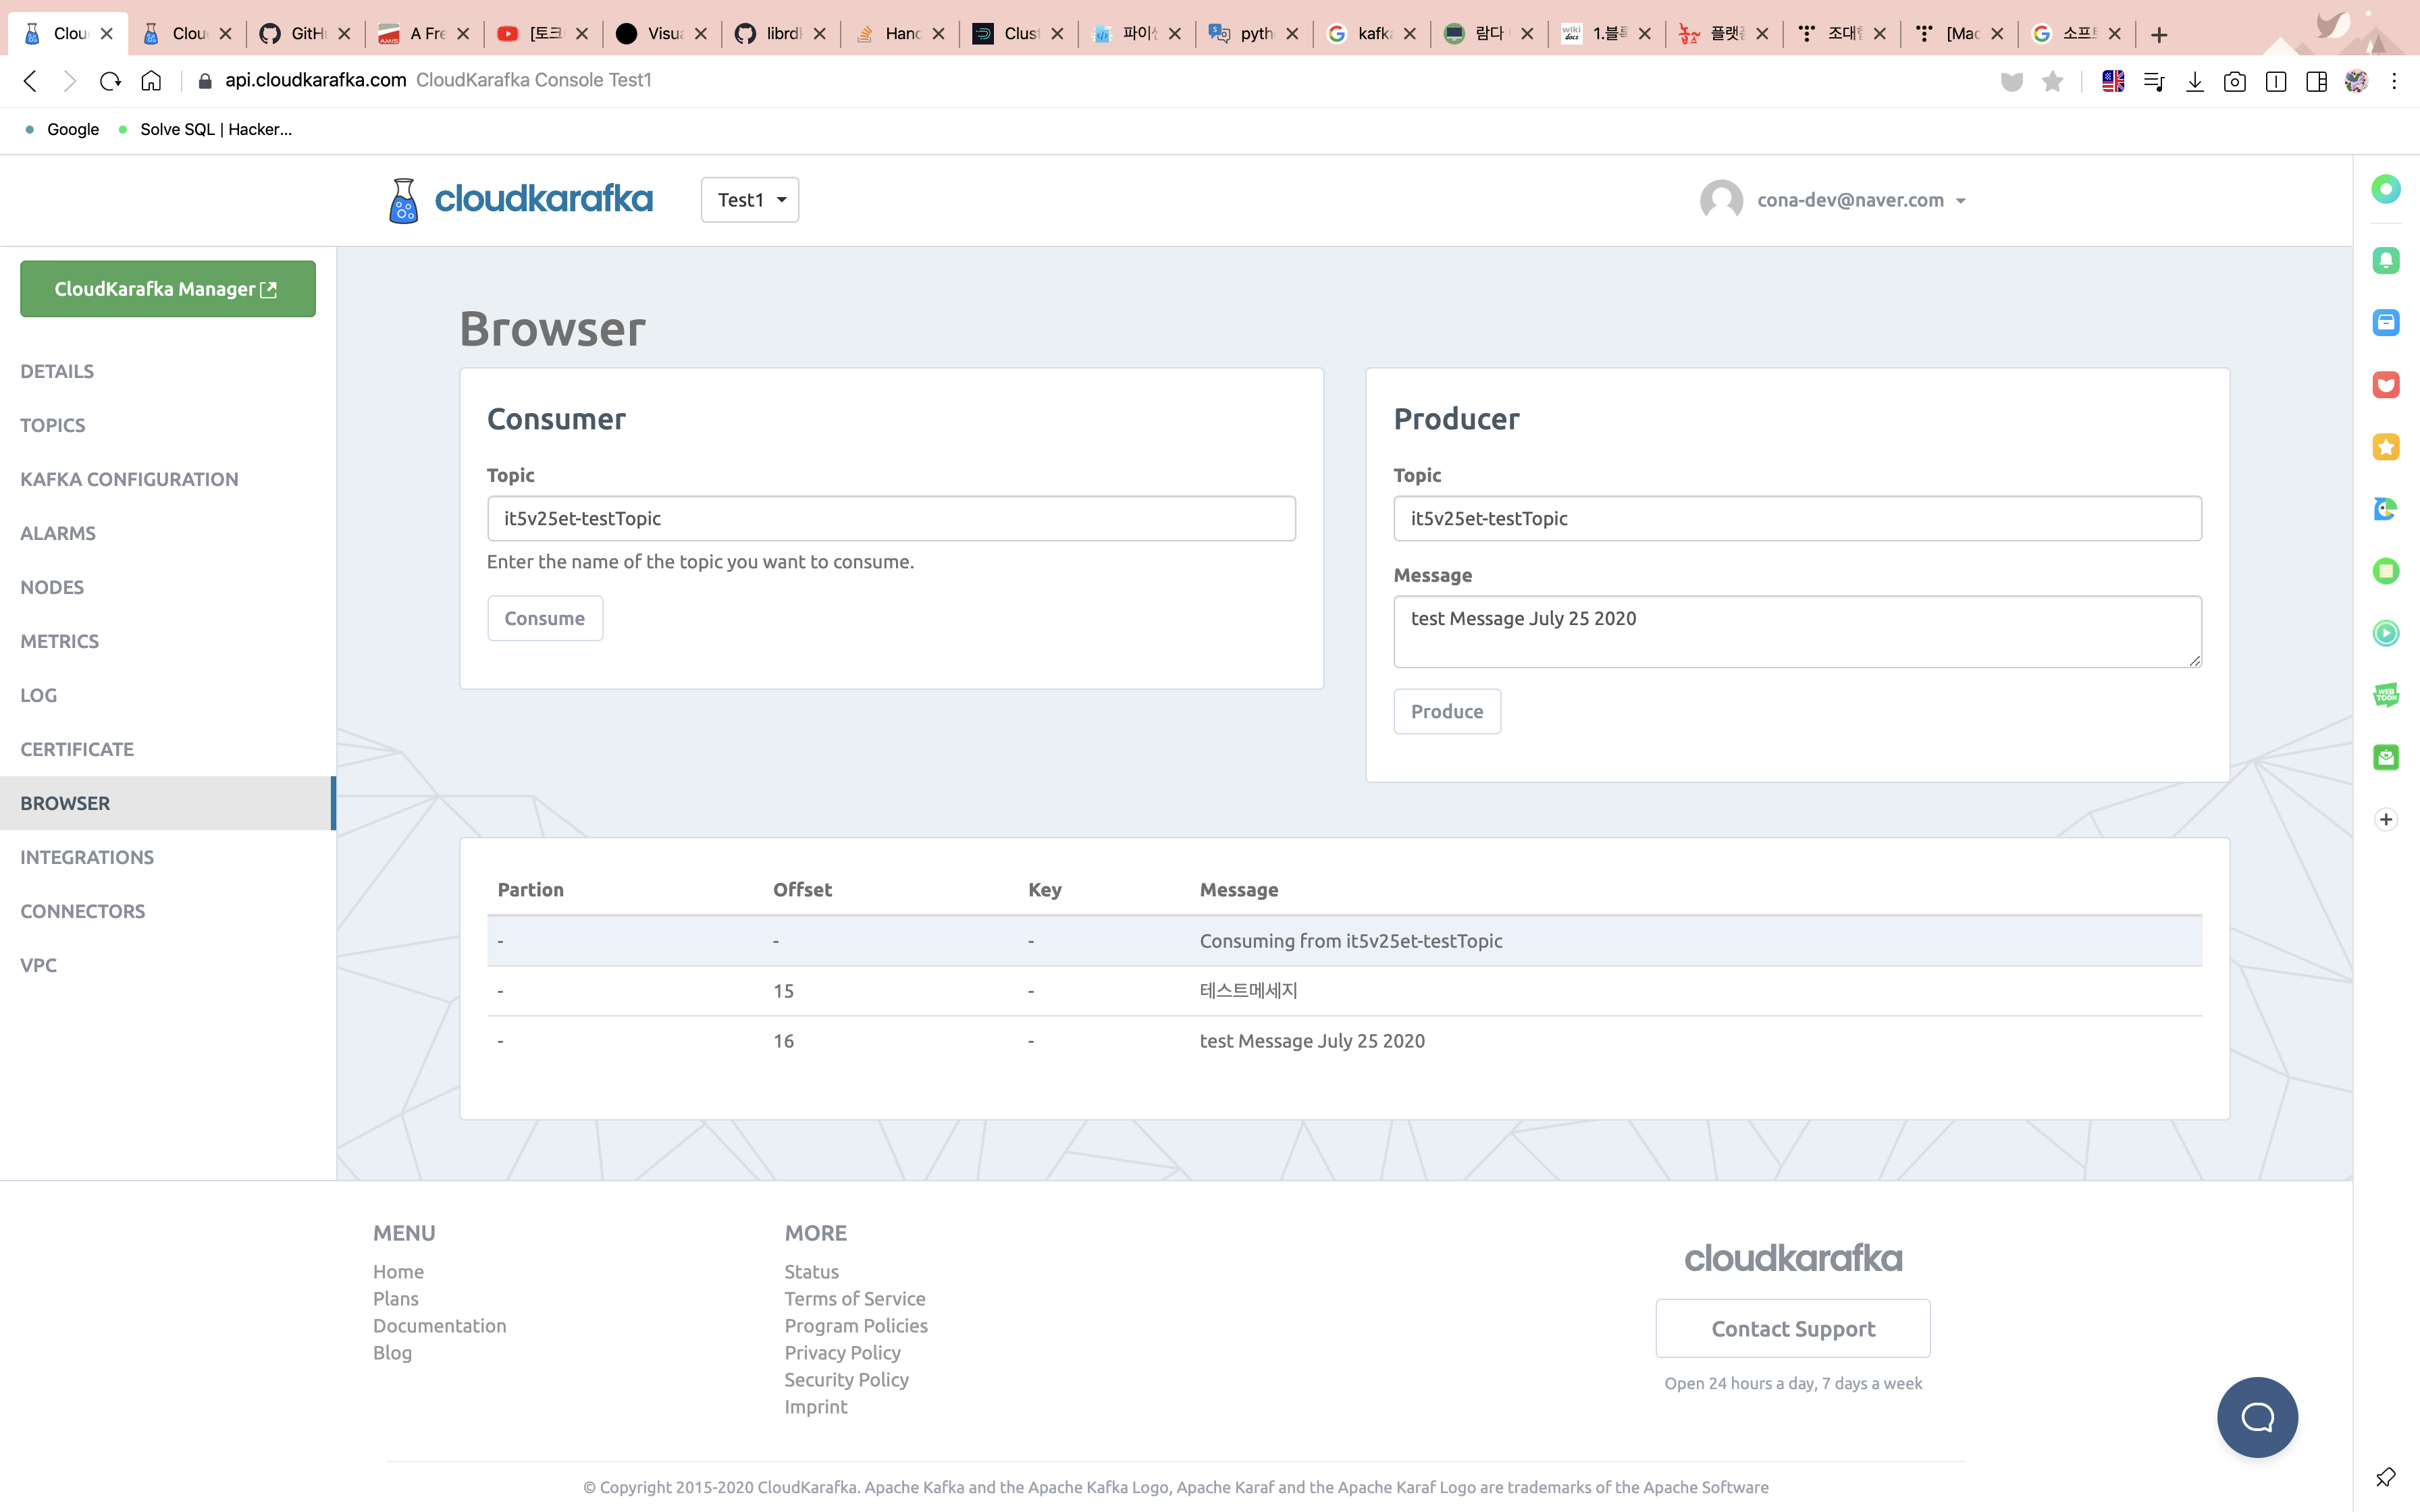Image resolution: width=2420 pixels, height=1512 pixels.
Task: Click the Privacy Policy footer link
Action: 842,1352
